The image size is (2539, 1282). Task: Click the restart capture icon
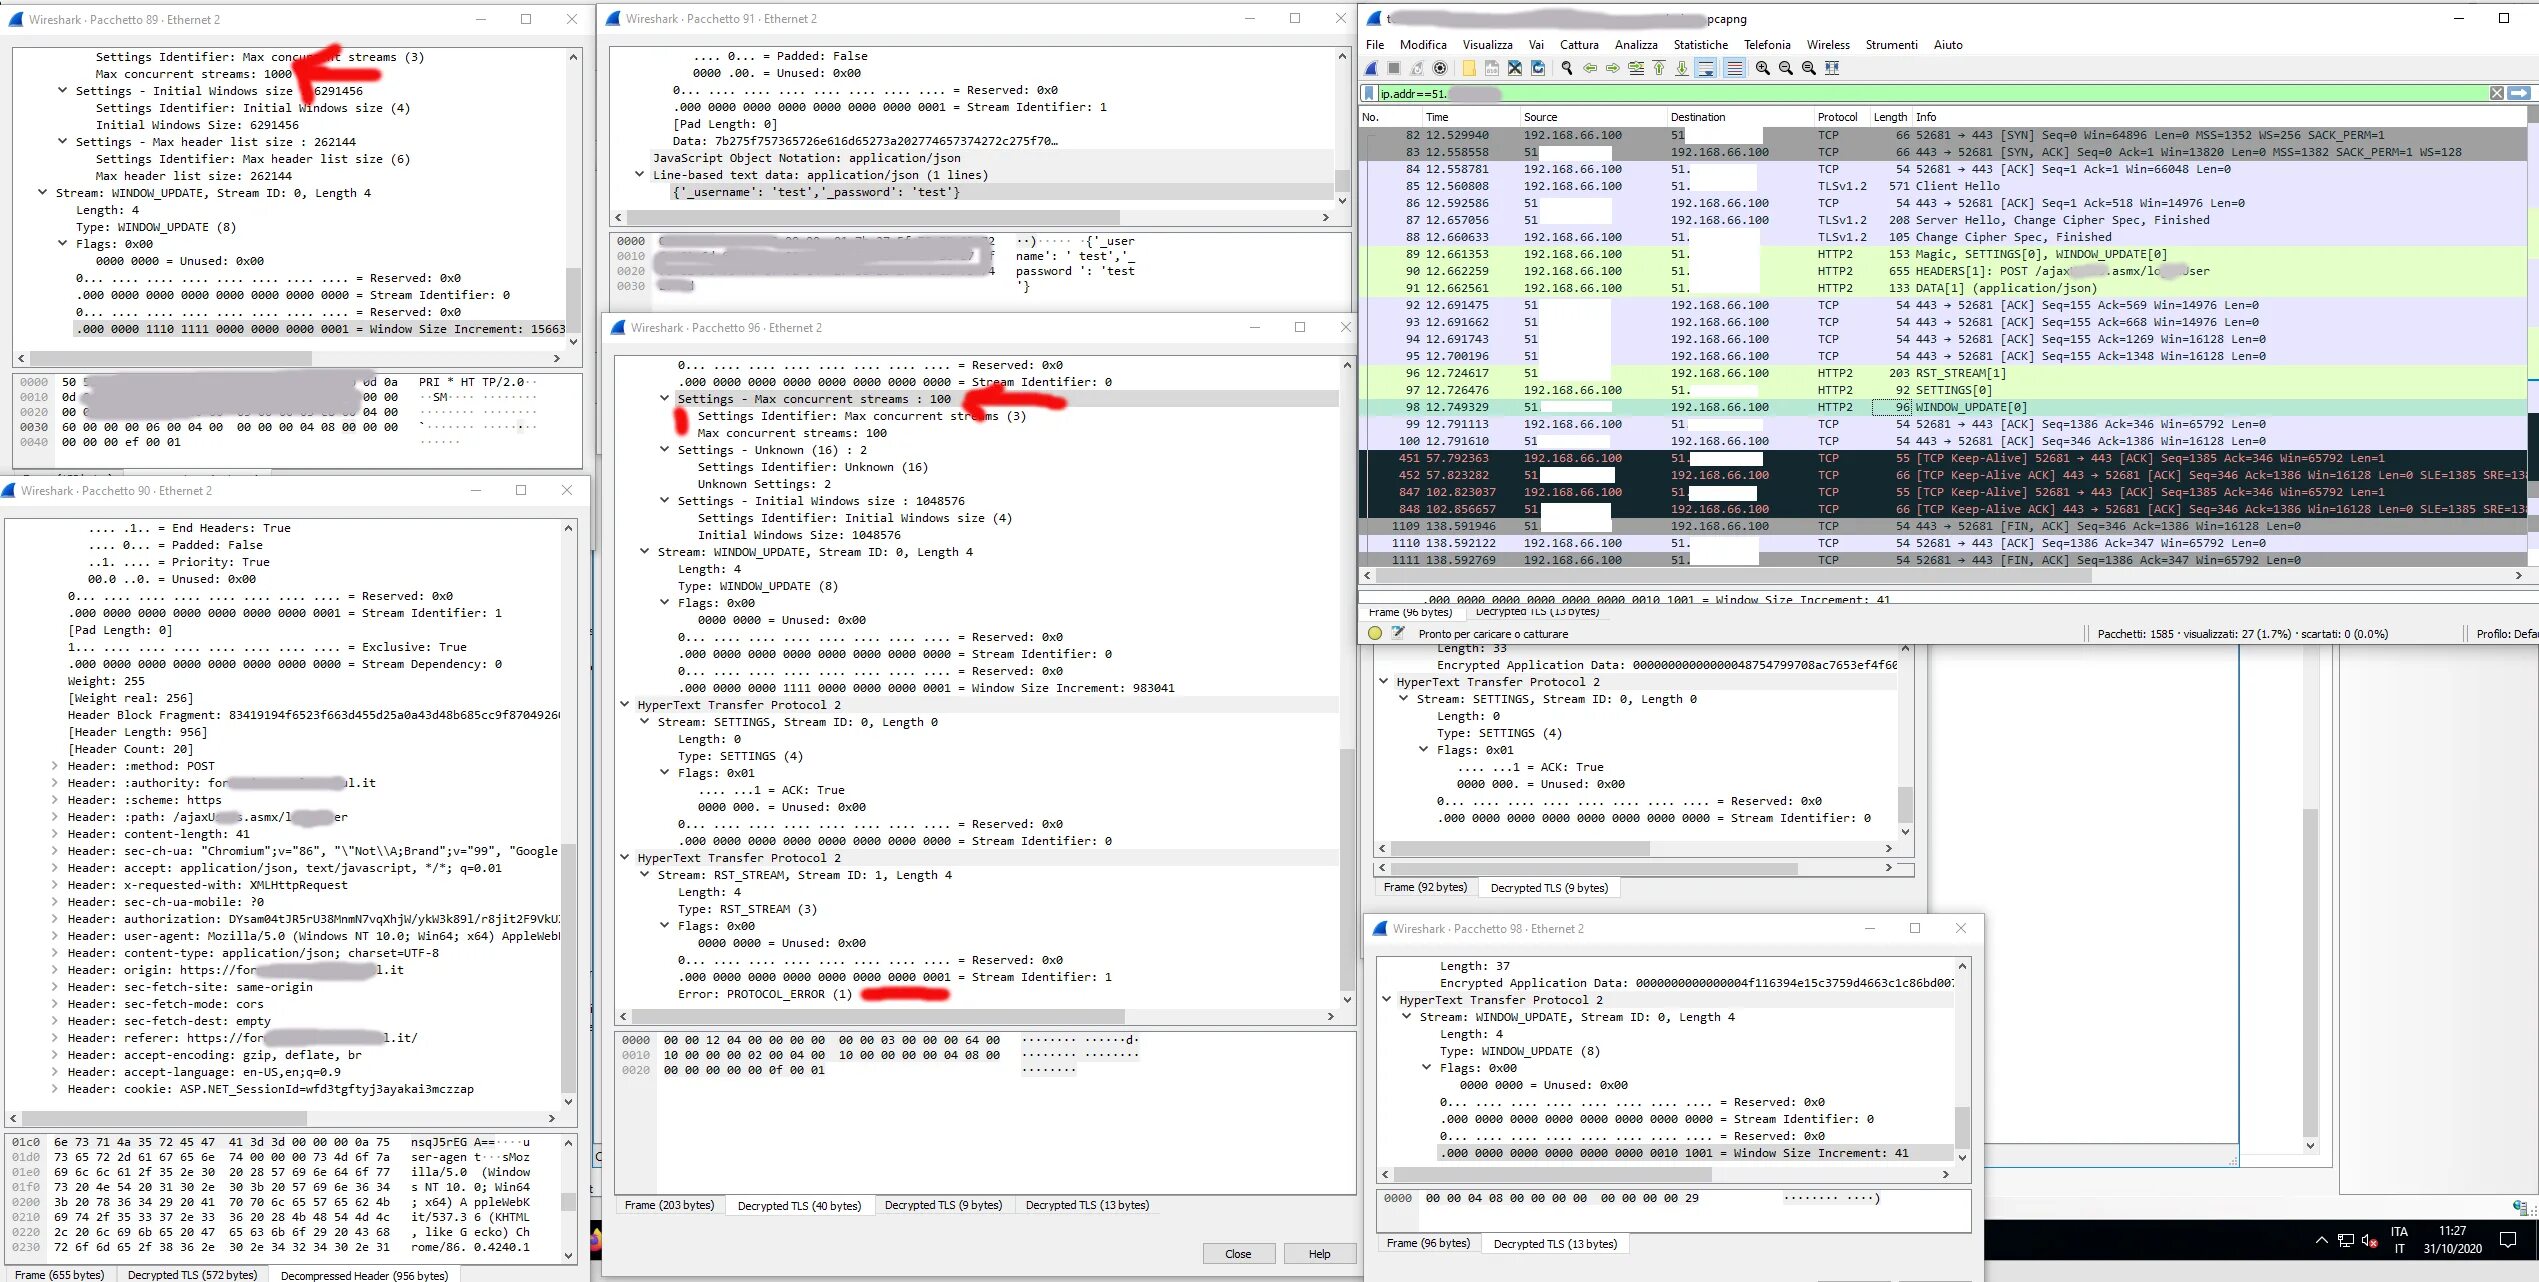coord(1417,68)
